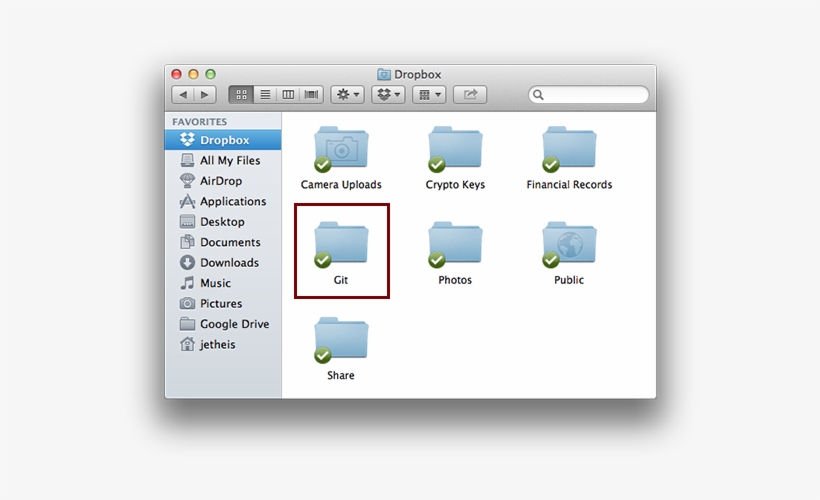Go forward with the right arrow button

point(205,95)
